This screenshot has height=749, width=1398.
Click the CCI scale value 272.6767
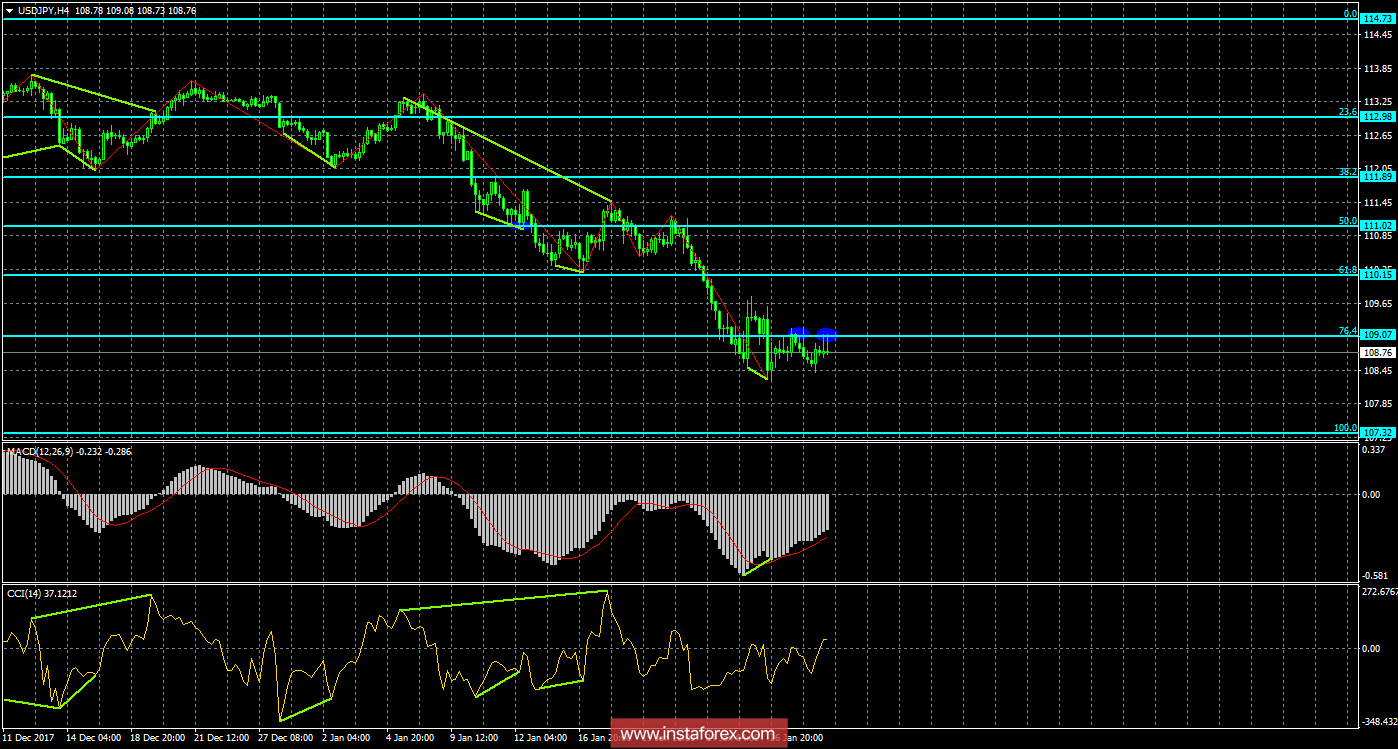coord(1379,593)
